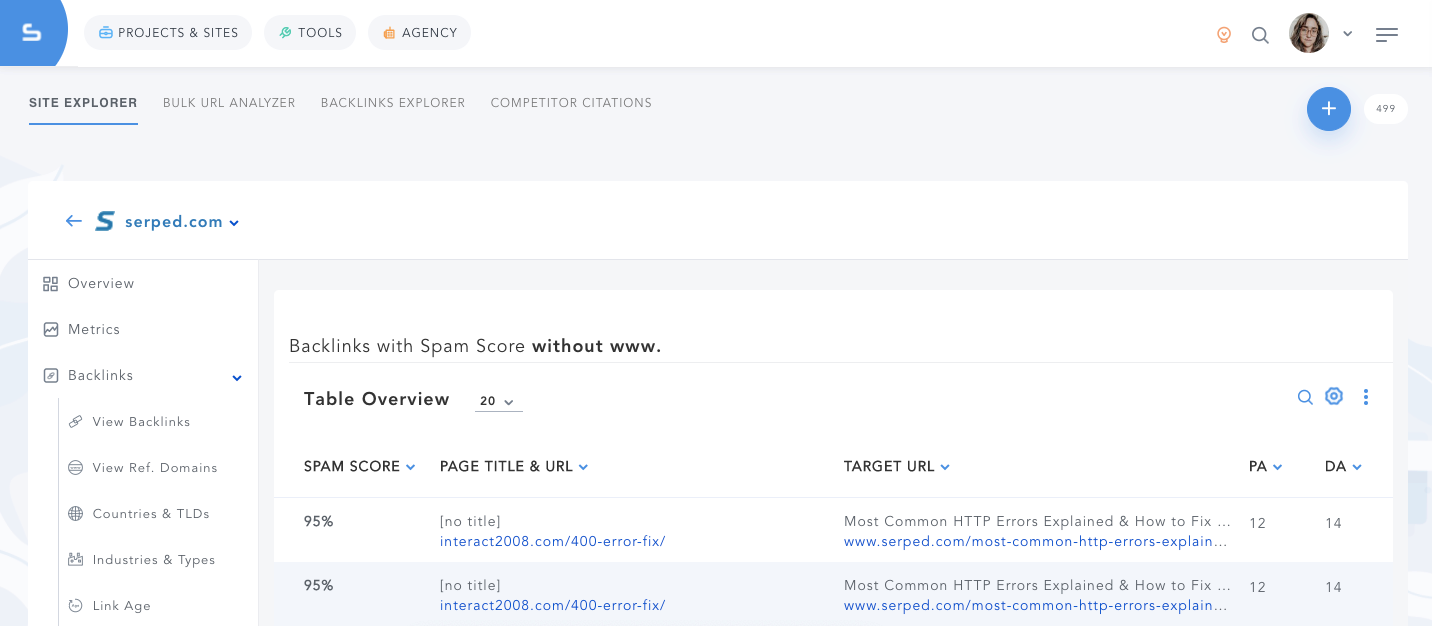Viewport: 1432px width, 626px height.
Task: Open first row's interact2008.com link
Action: tap(553, 542)
